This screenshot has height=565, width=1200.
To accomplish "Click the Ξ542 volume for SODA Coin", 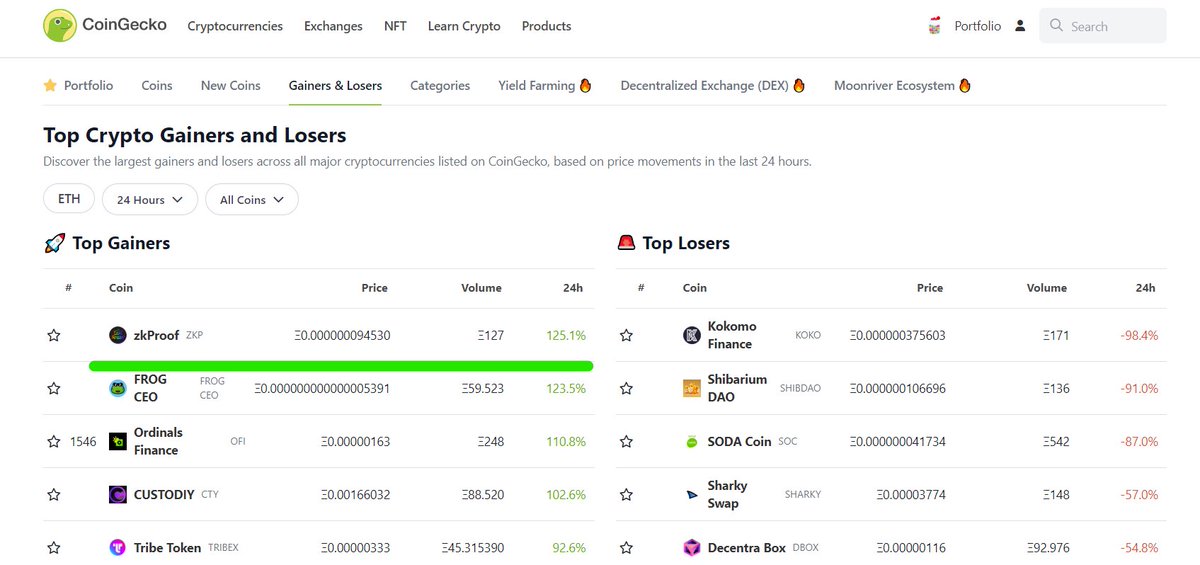I will coord(1055,441).
